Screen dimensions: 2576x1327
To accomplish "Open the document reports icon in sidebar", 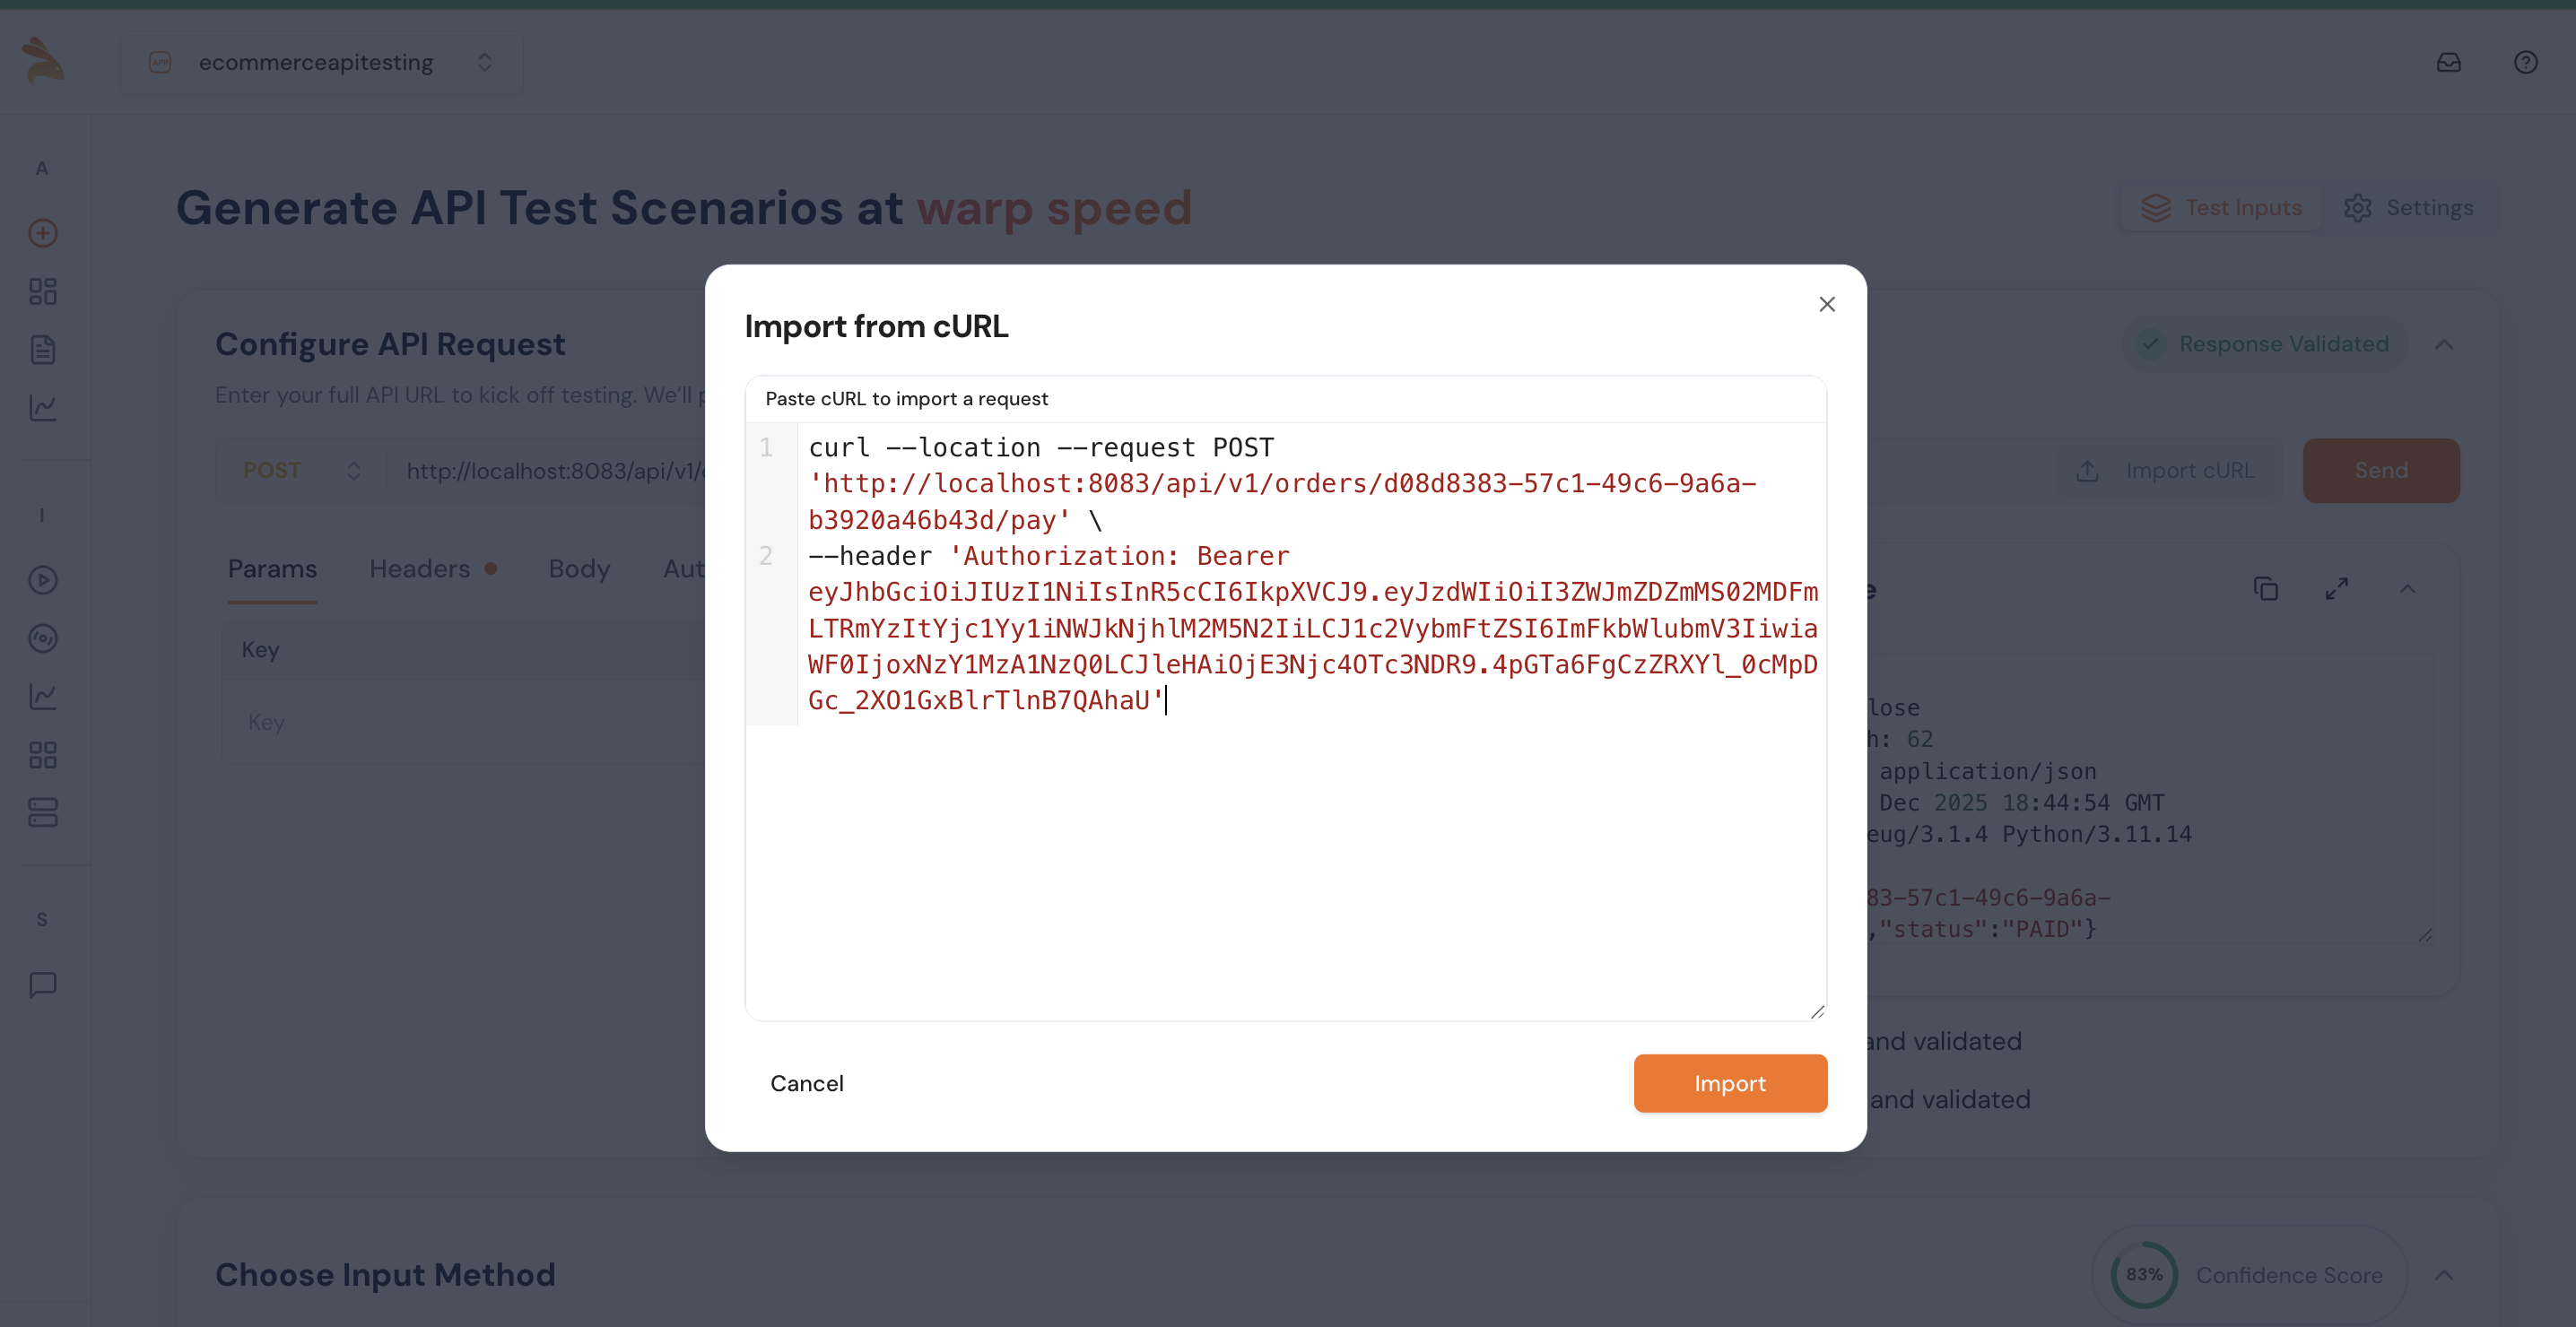I will tap(42, 349).
